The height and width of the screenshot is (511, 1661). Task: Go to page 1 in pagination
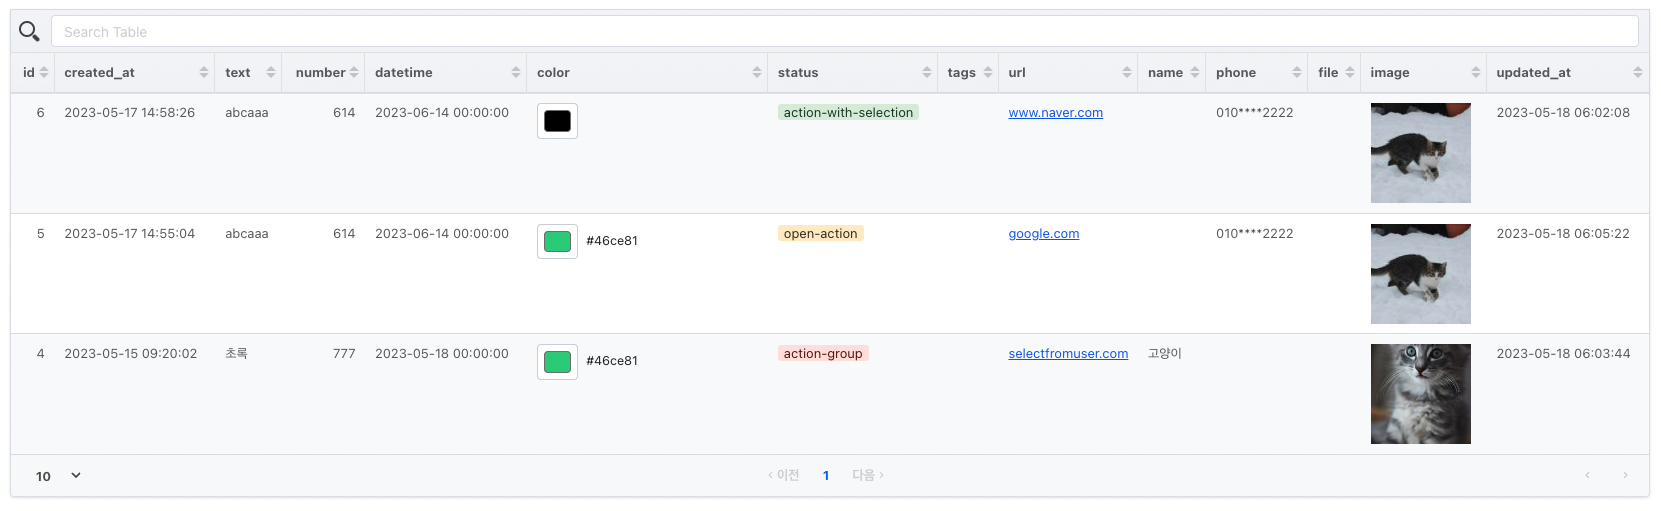coord(826,476)
